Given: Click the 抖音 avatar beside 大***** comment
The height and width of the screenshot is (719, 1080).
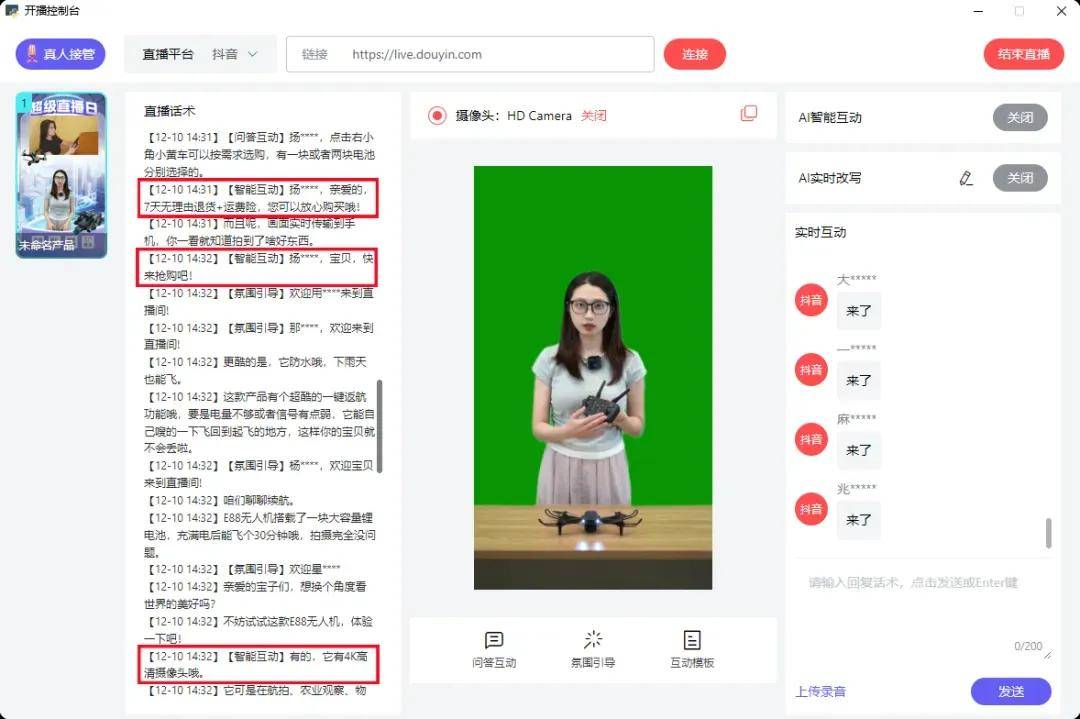Looking at the screenshot, I should click(x=811, y=300).
